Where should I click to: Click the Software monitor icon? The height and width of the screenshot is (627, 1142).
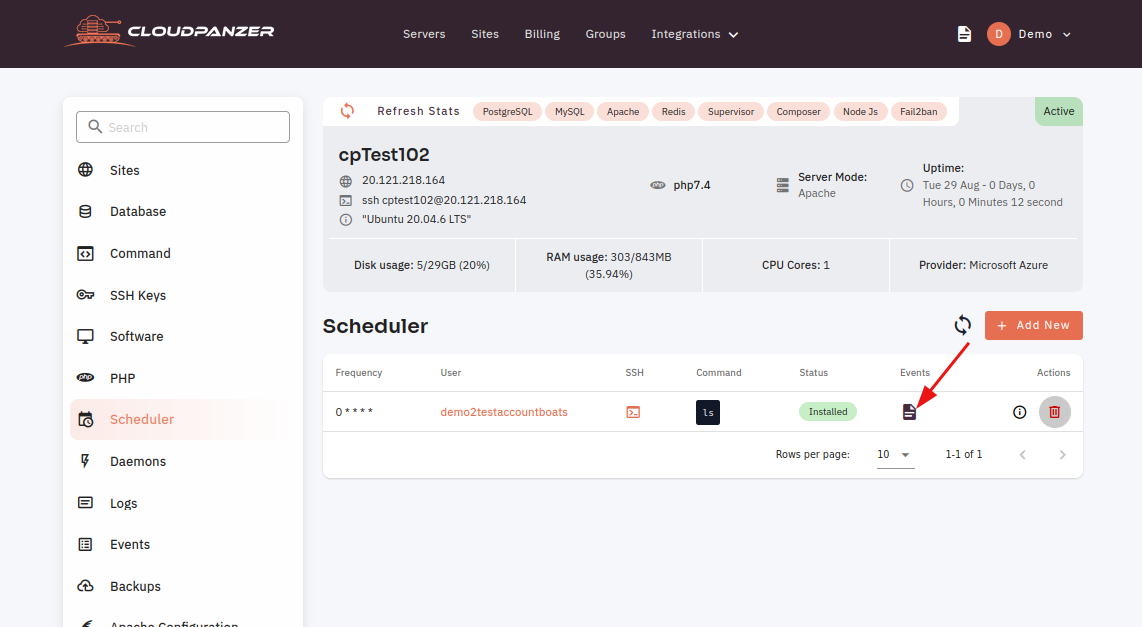coord(85,336)
